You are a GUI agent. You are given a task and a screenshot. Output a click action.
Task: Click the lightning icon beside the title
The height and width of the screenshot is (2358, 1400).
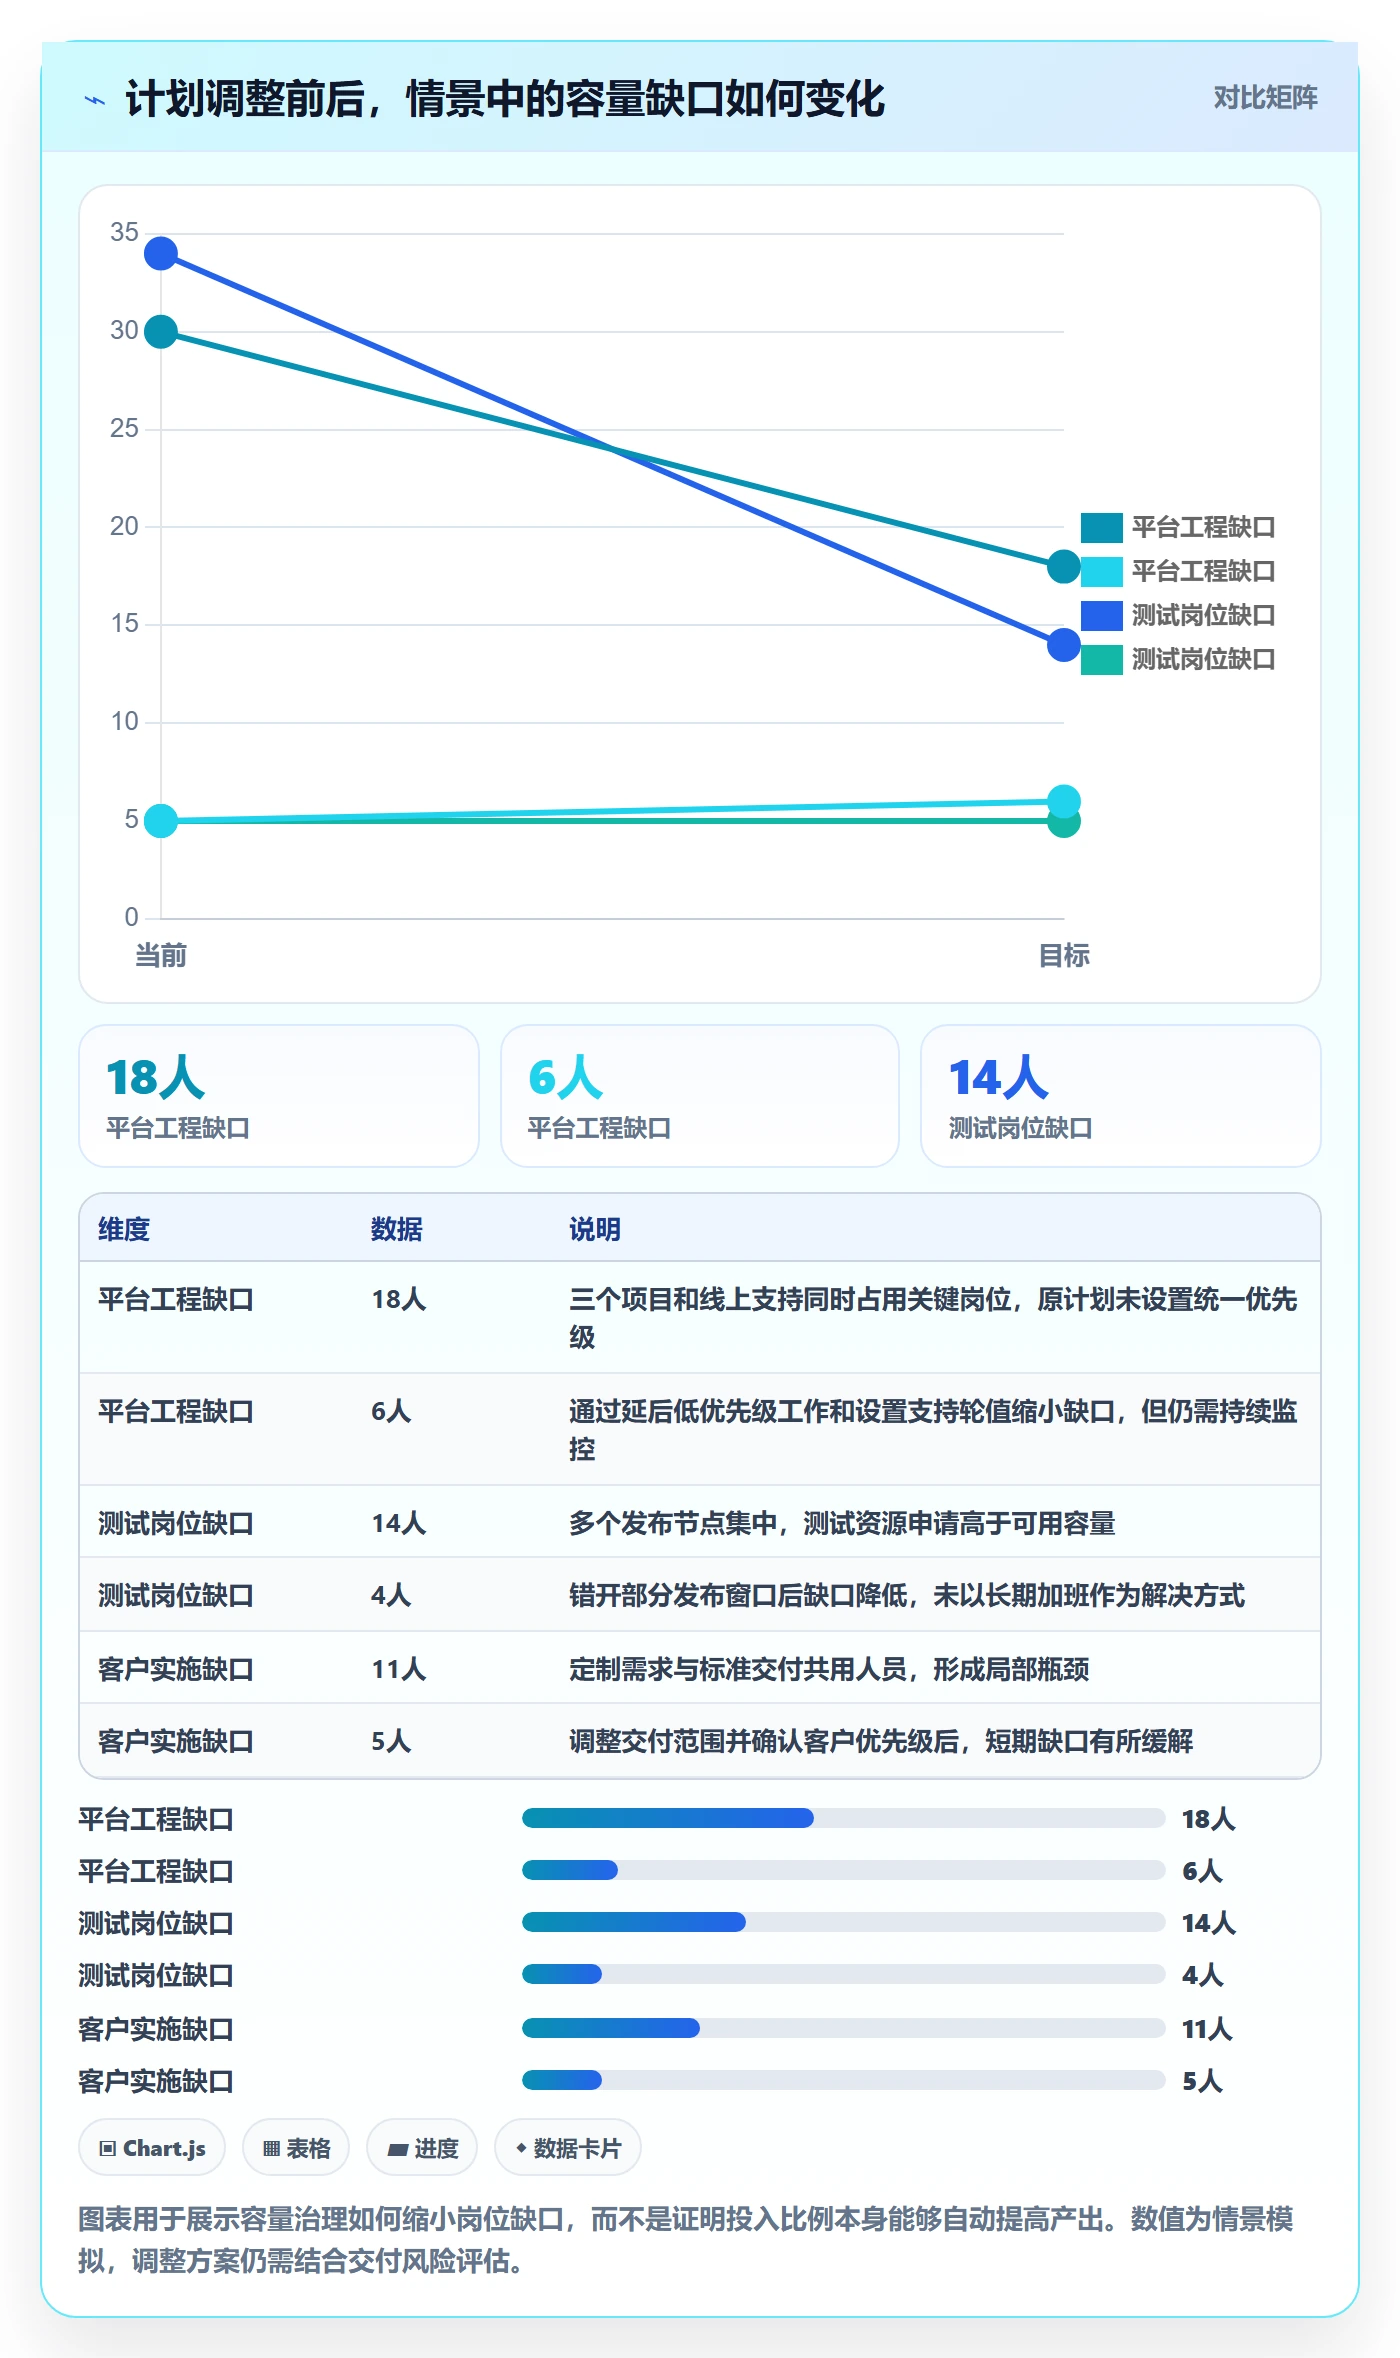coord(95,99)
